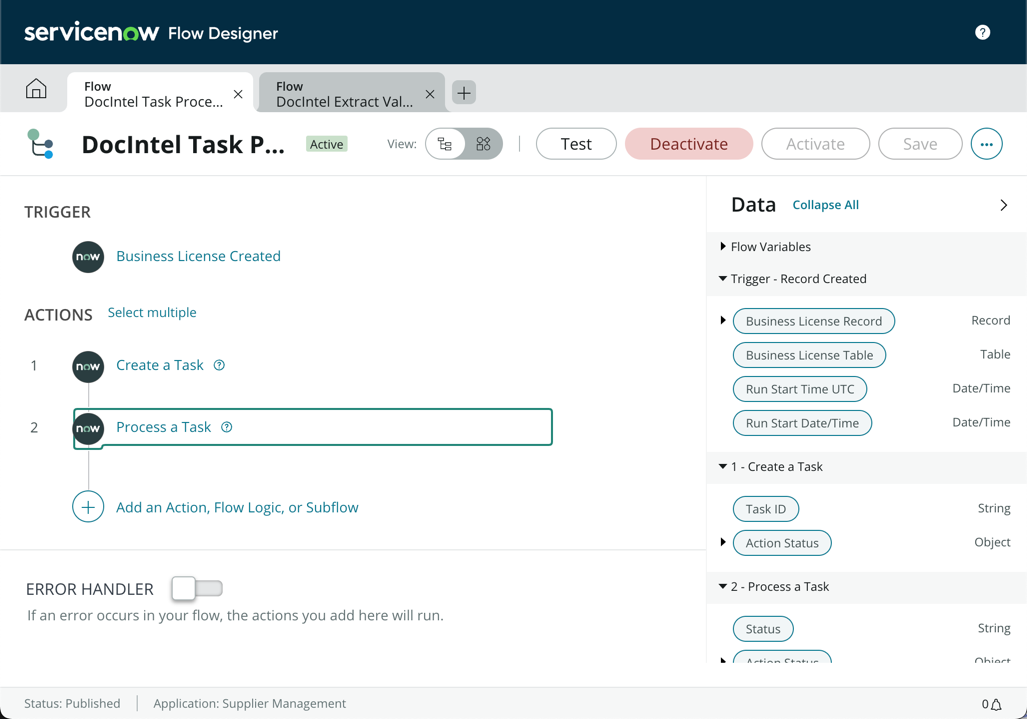Open the help question mark icon
This screenshot has width=1027, height=719.
coord(982,32)
